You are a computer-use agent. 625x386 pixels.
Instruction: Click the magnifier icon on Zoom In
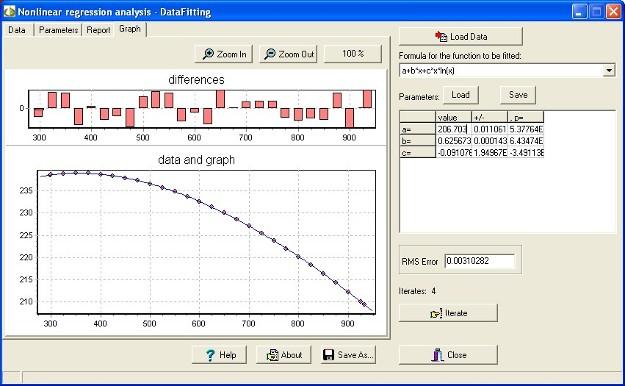tap(208, 54)
